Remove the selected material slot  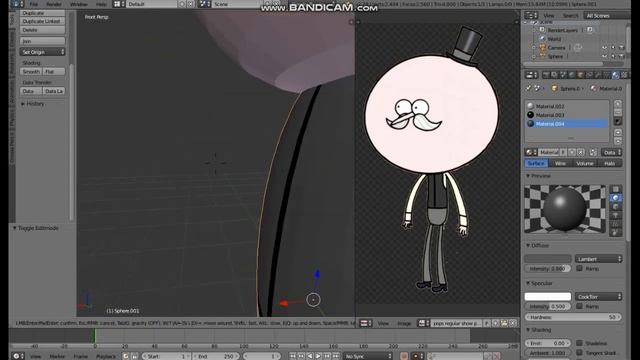tap(618, 112)
